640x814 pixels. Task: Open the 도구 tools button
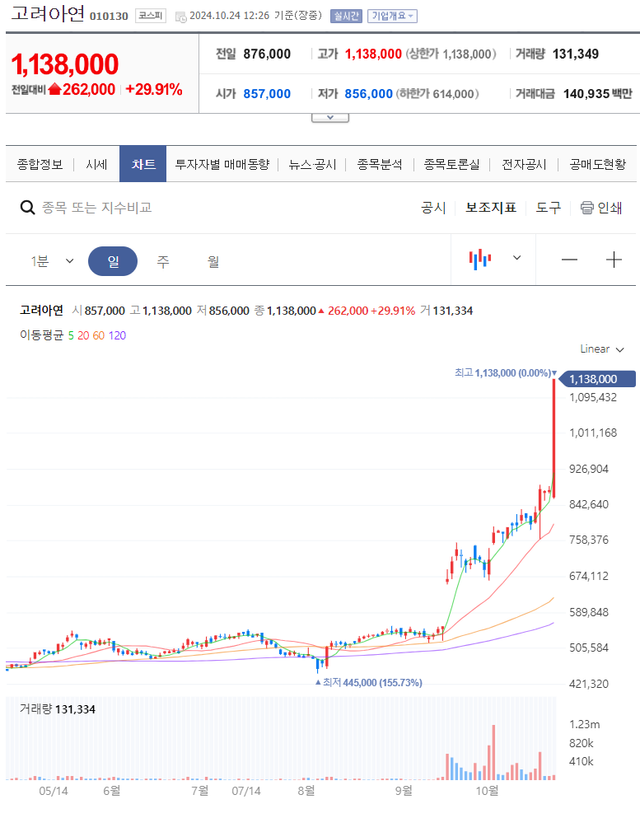coord(548,208)
